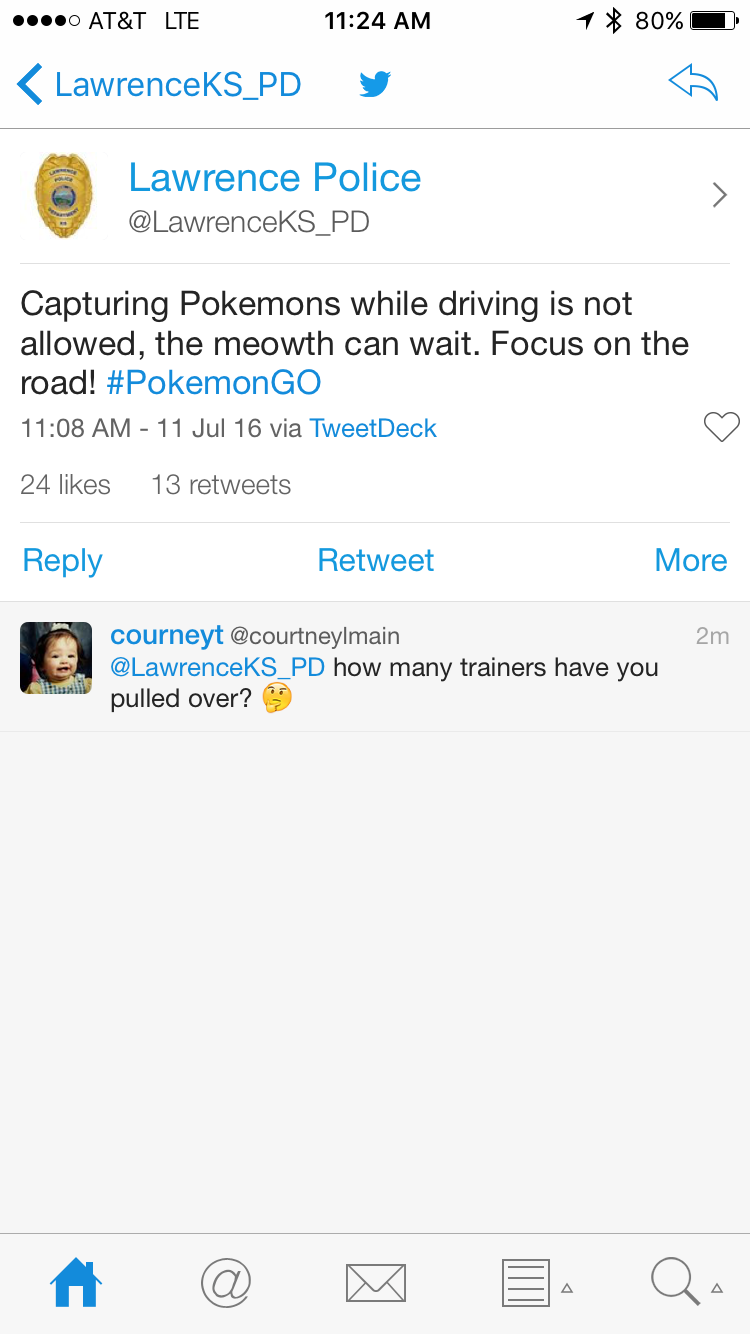The height and width of the screenshot is (1334, 750).
Task: Open the More options menu
Action: [x=690, y=561]
